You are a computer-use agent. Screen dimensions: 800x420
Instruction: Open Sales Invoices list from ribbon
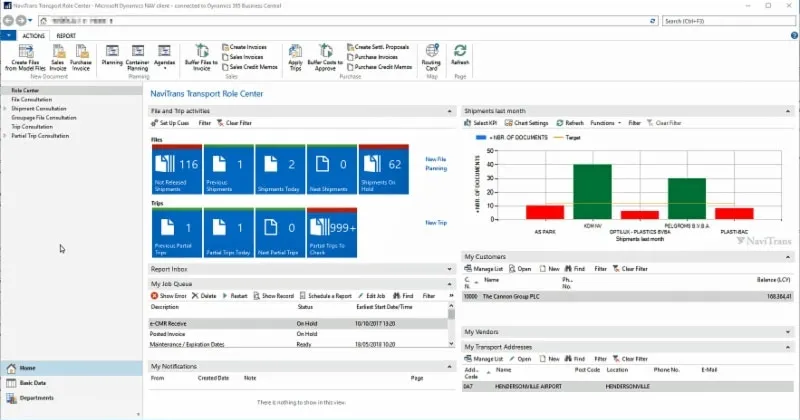[243, 57]
